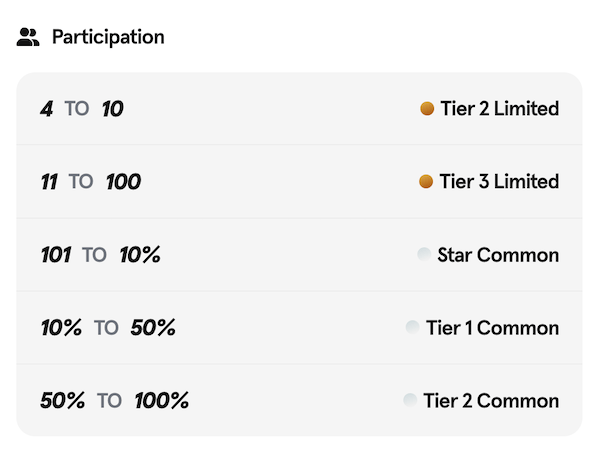Click the Tier 2 Common grey badge icon
Screen dimensions: 600x455
coord(410,400)
